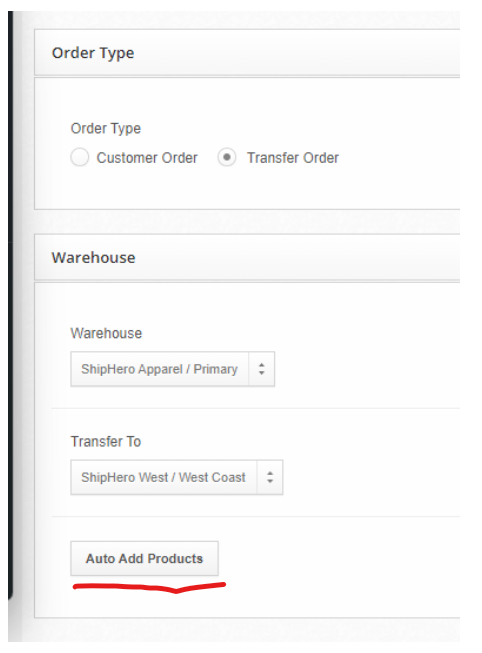The width and height of the screenshot is (482, 653).
Task: Click the Transfer Order label text
Action: [x=293, y=158]
